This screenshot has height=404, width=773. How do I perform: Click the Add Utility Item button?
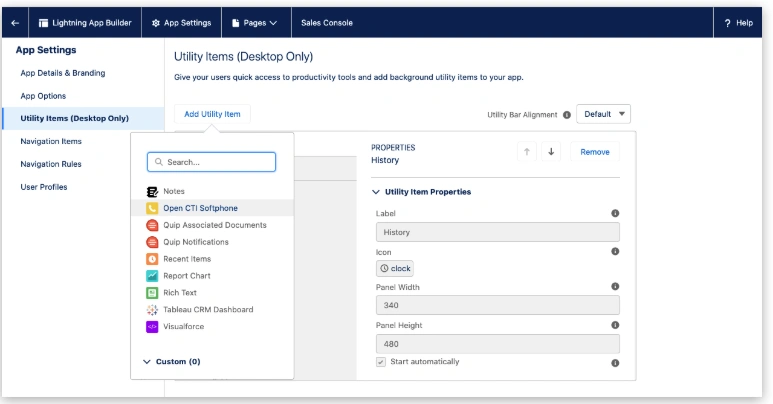pos(212,114)
